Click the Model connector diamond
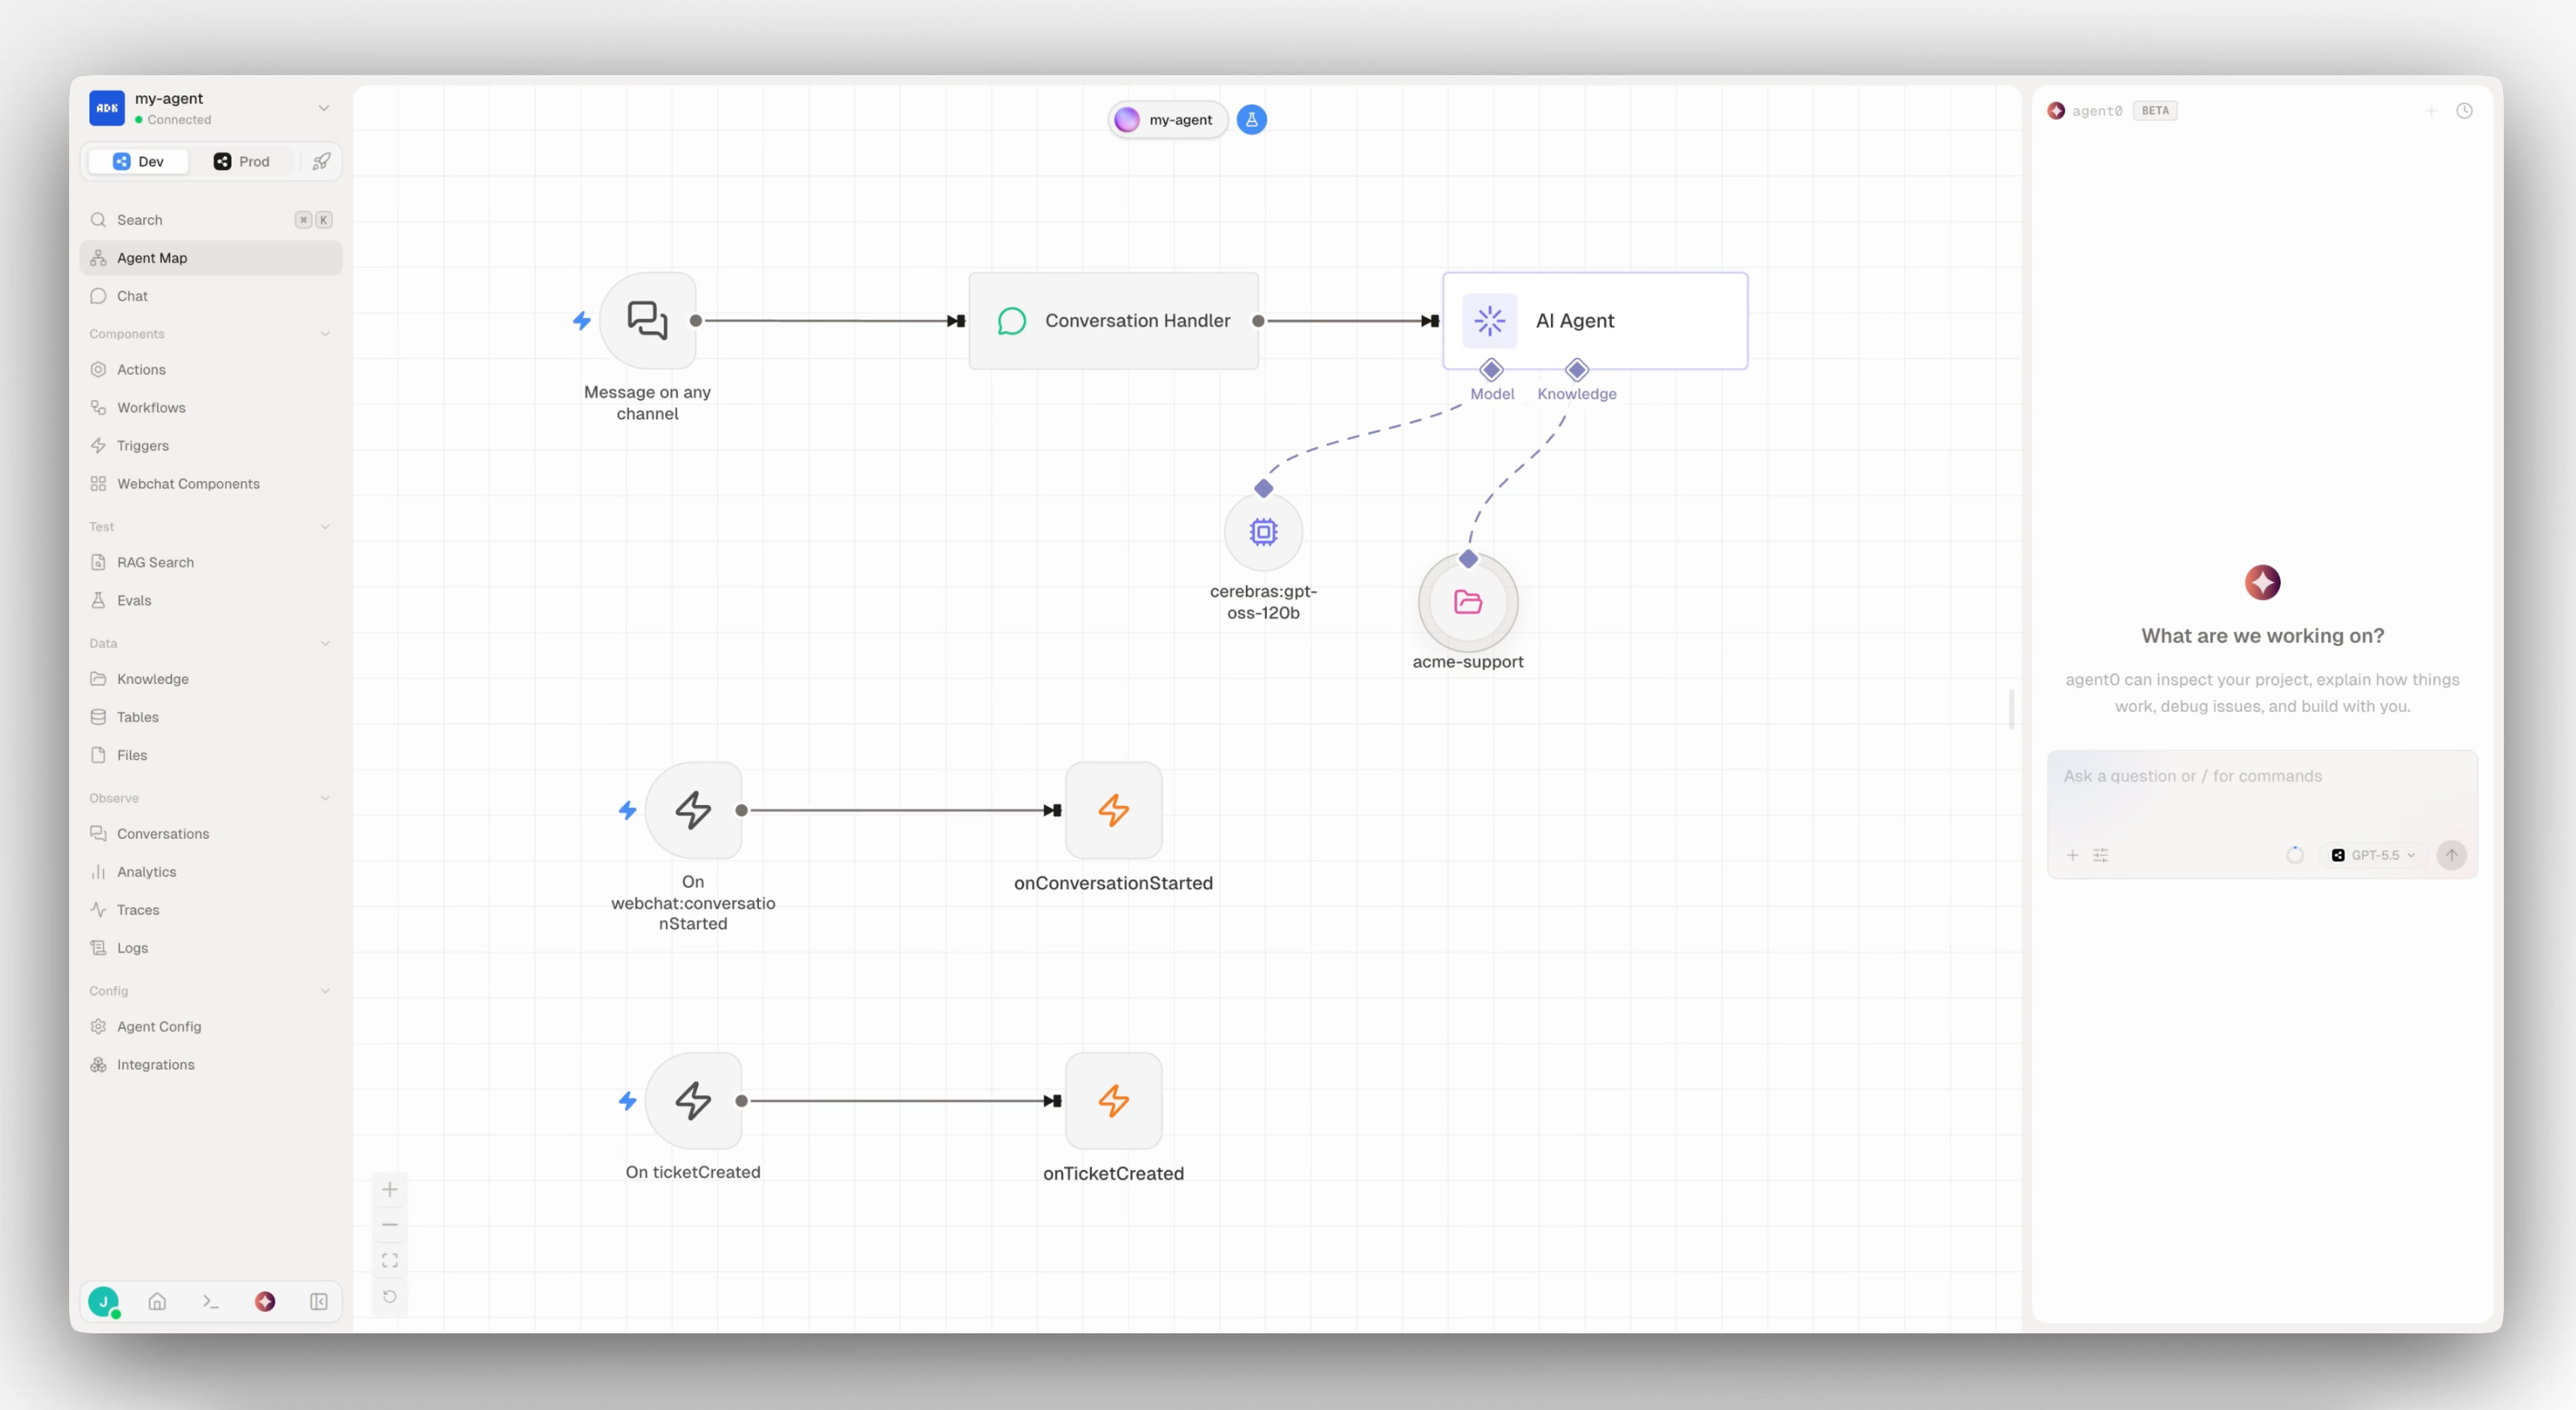 pyautogui.click(x=1491, y=370)
